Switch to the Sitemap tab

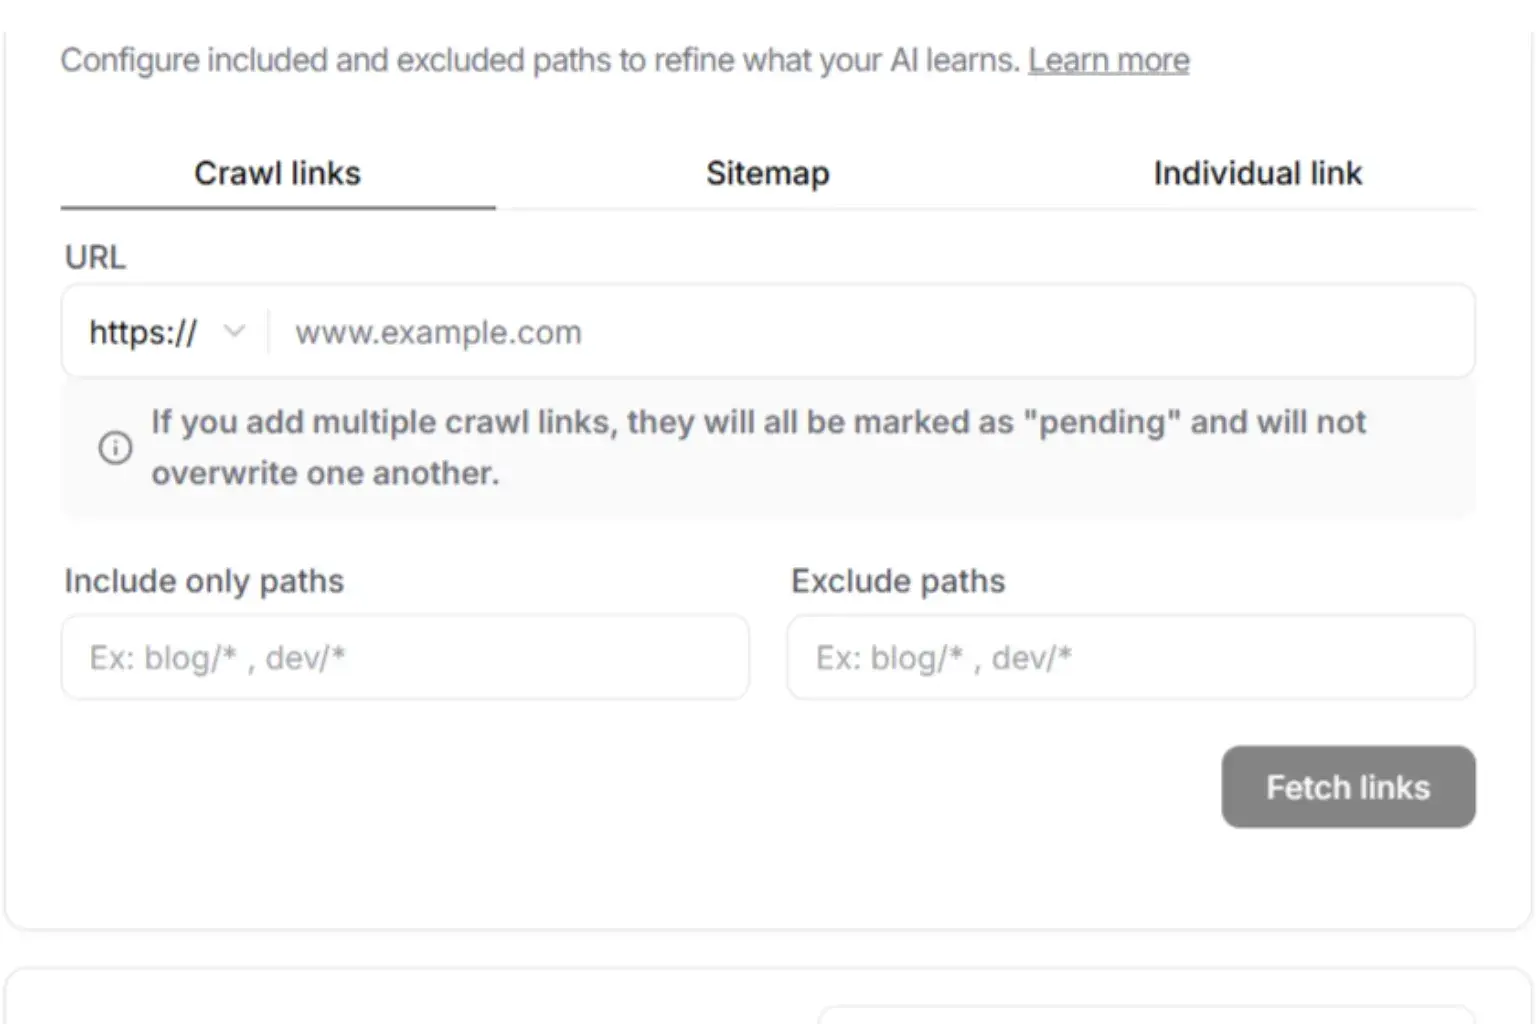767,173
